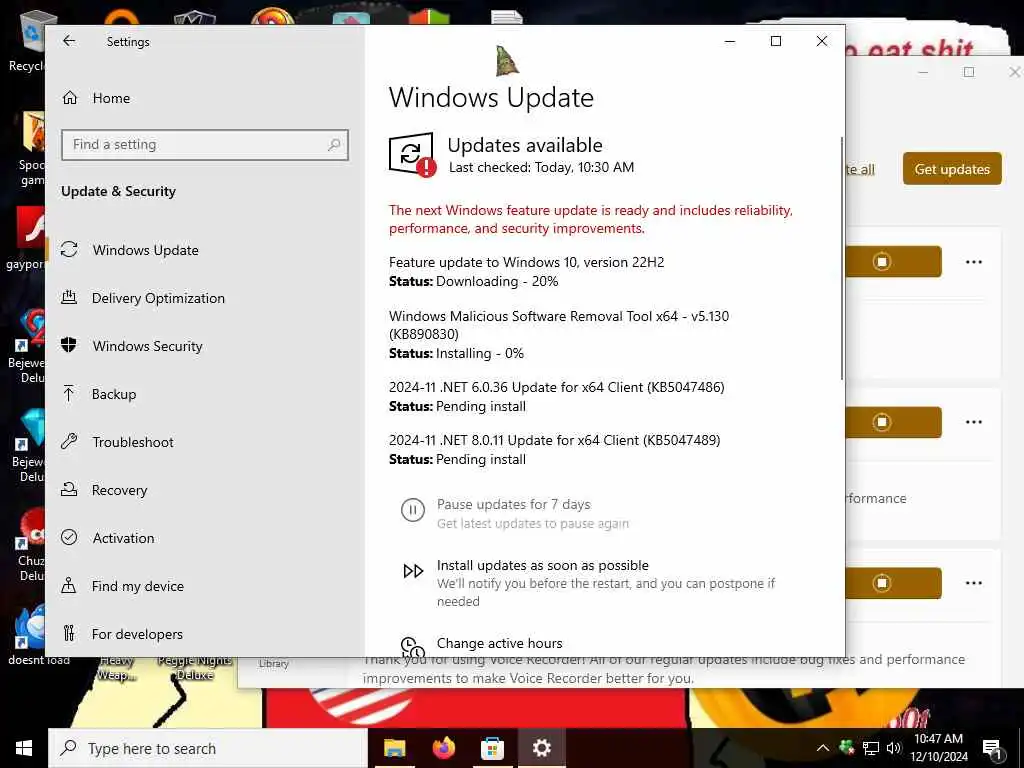1024x768 pixels.
Task: Click the tree-shaped icon above the Windows Update title
Action: (507, 61)
